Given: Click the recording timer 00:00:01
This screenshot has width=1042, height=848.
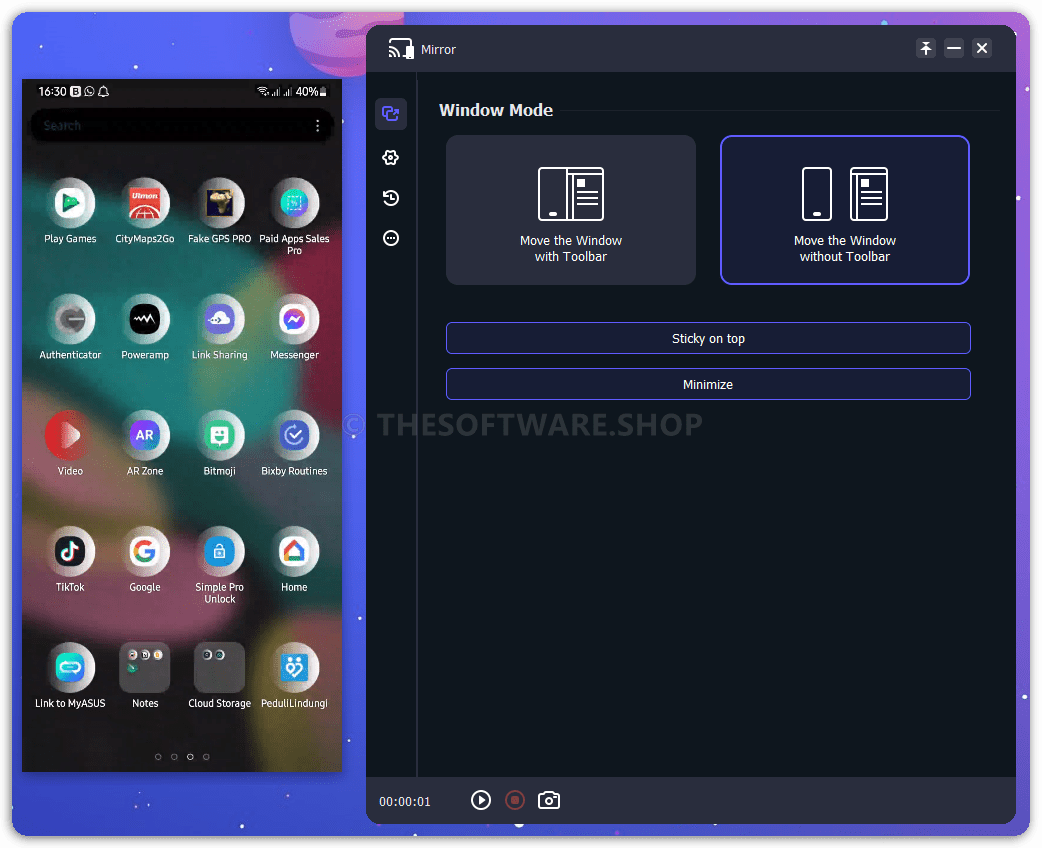Looking at the screenshot, I should (x=405, y=801).
